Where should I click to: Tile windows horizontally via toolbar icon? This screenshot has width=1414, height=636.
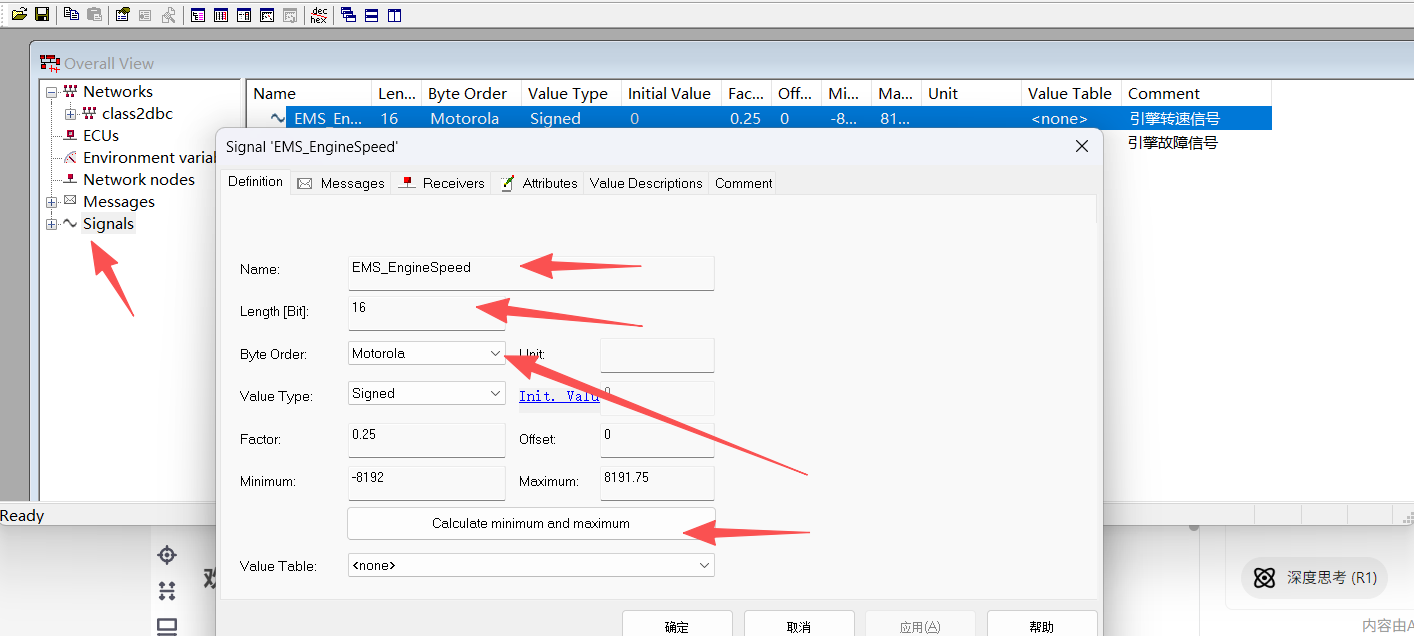371,15
